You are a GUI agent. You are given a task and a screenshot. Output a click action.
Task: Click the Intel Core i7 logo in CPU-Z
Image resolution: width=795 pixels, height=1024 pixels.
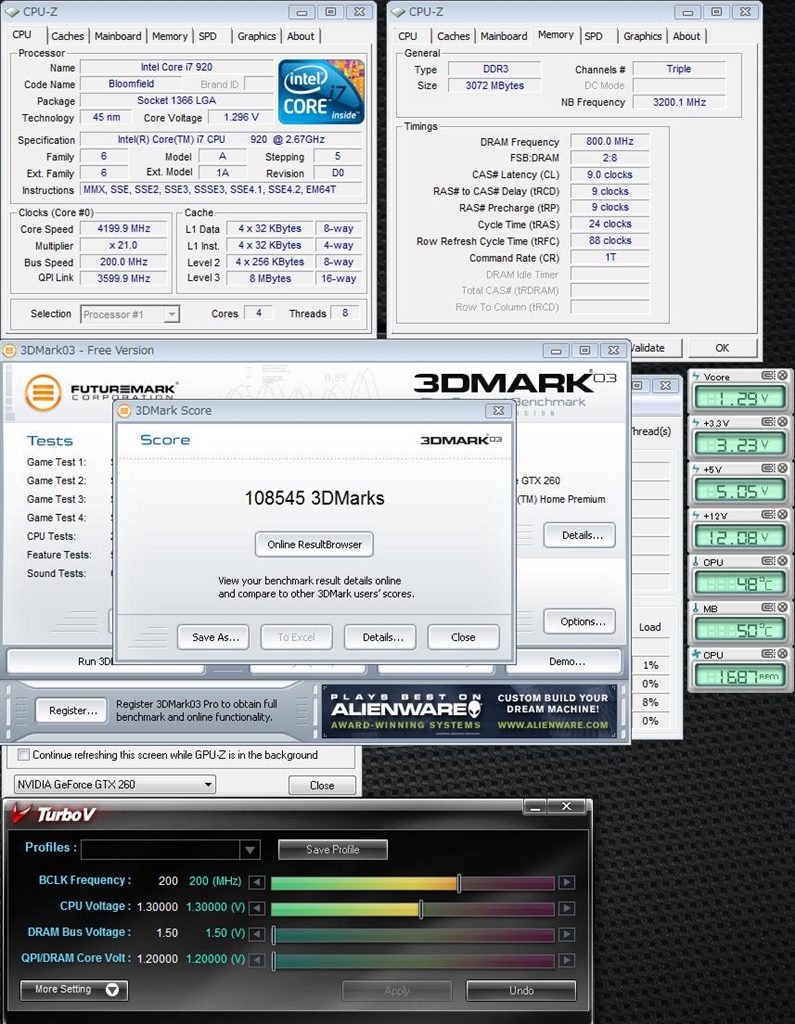321,92
